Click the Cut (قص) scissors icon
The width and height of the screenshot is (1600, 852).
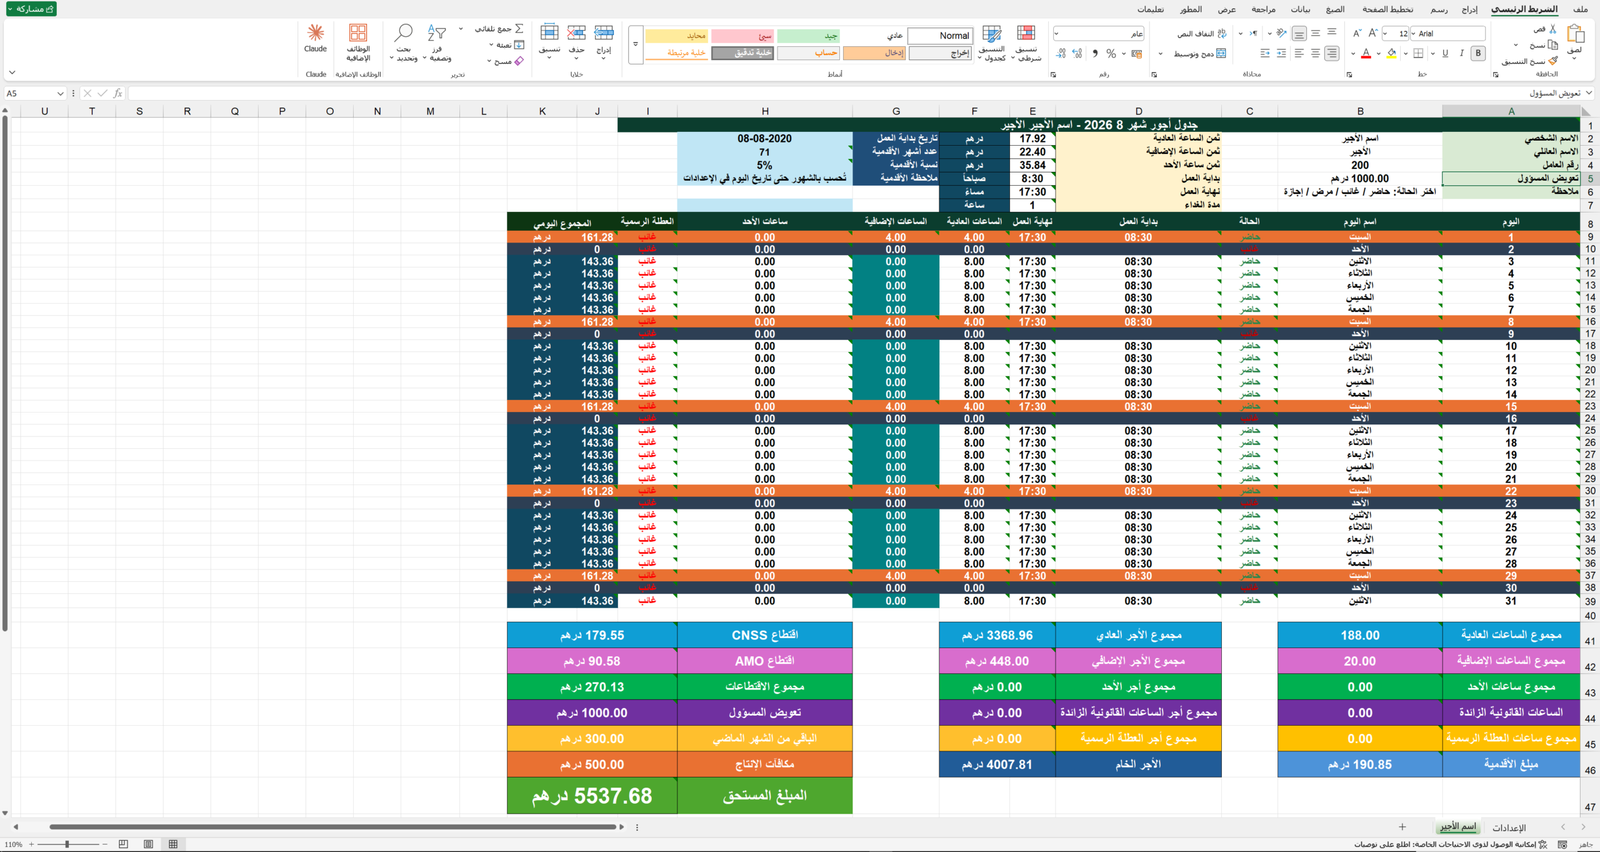(x=1552, y=29)
